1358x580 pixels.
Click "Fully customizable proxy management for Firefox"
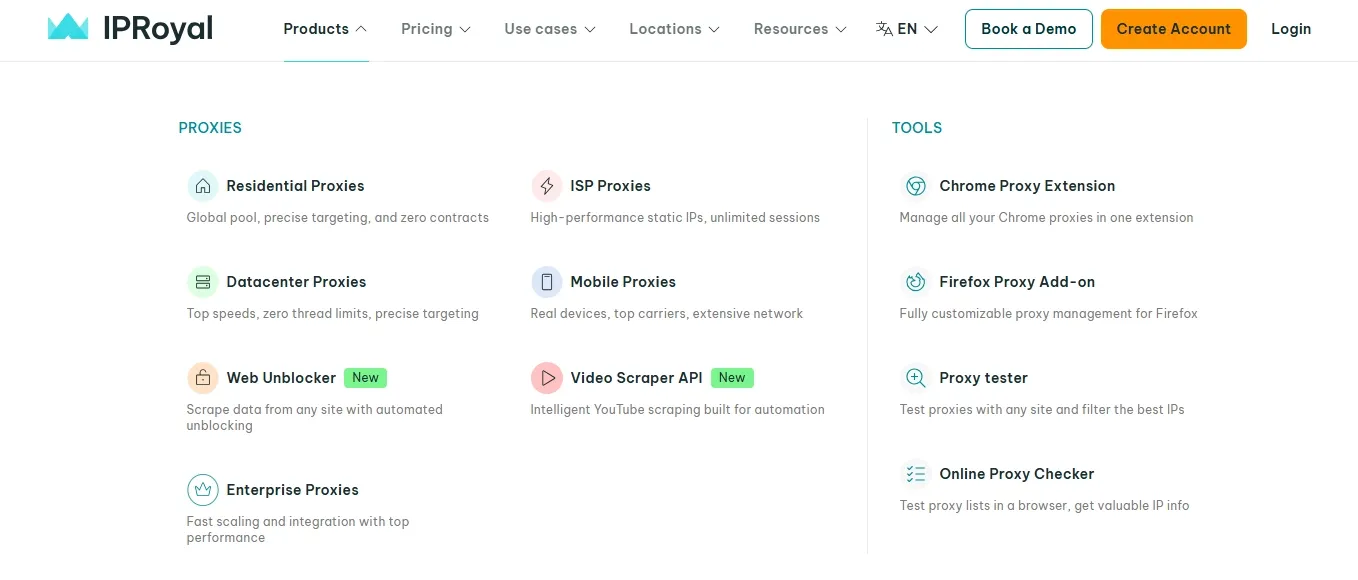pos(1049,314)
